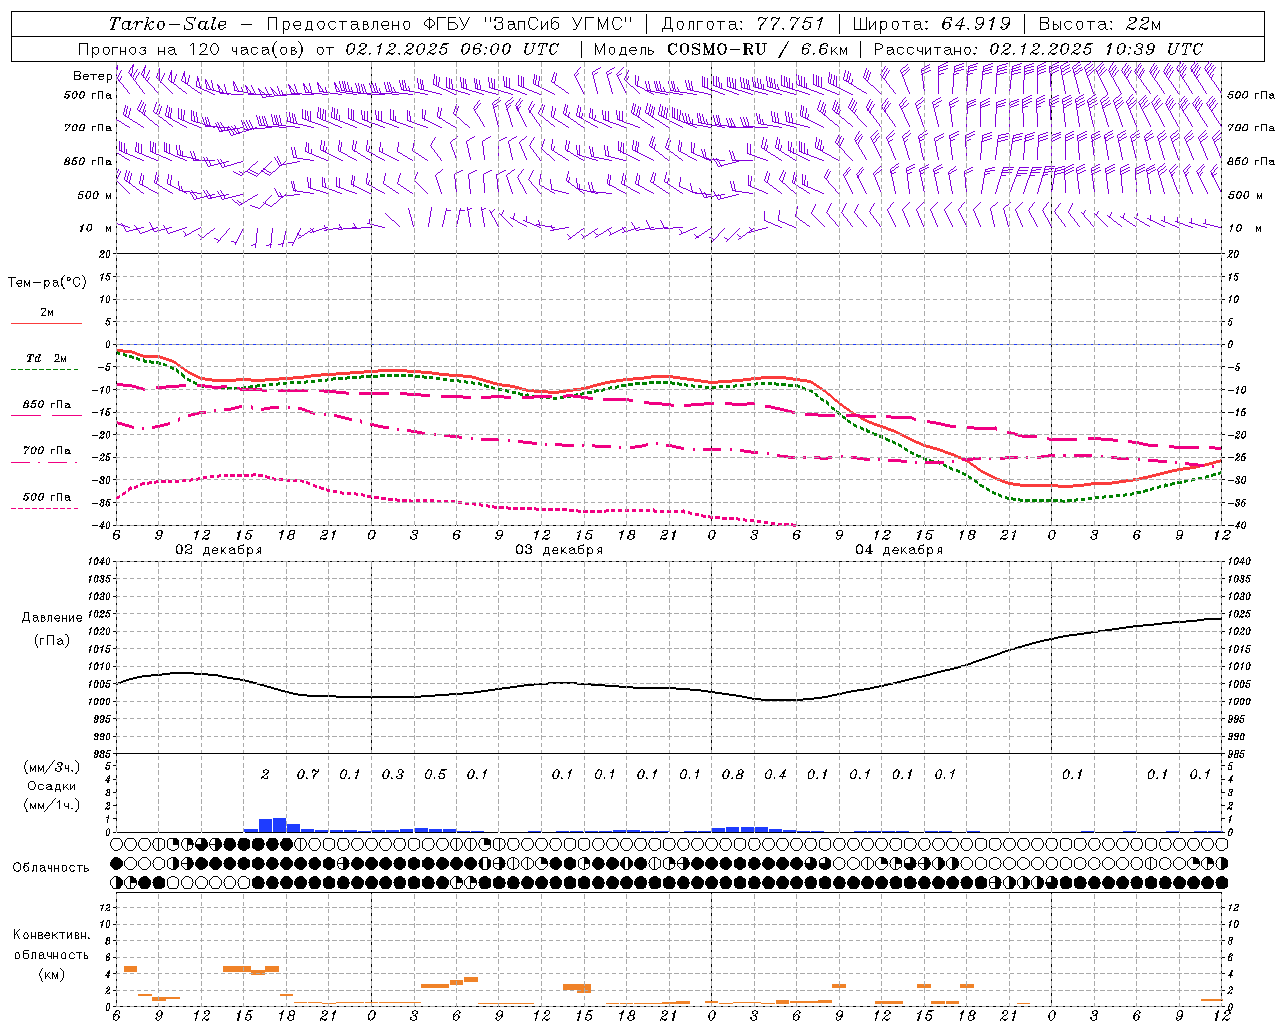Click the "Давление" pressure panel label

(50, 618)
